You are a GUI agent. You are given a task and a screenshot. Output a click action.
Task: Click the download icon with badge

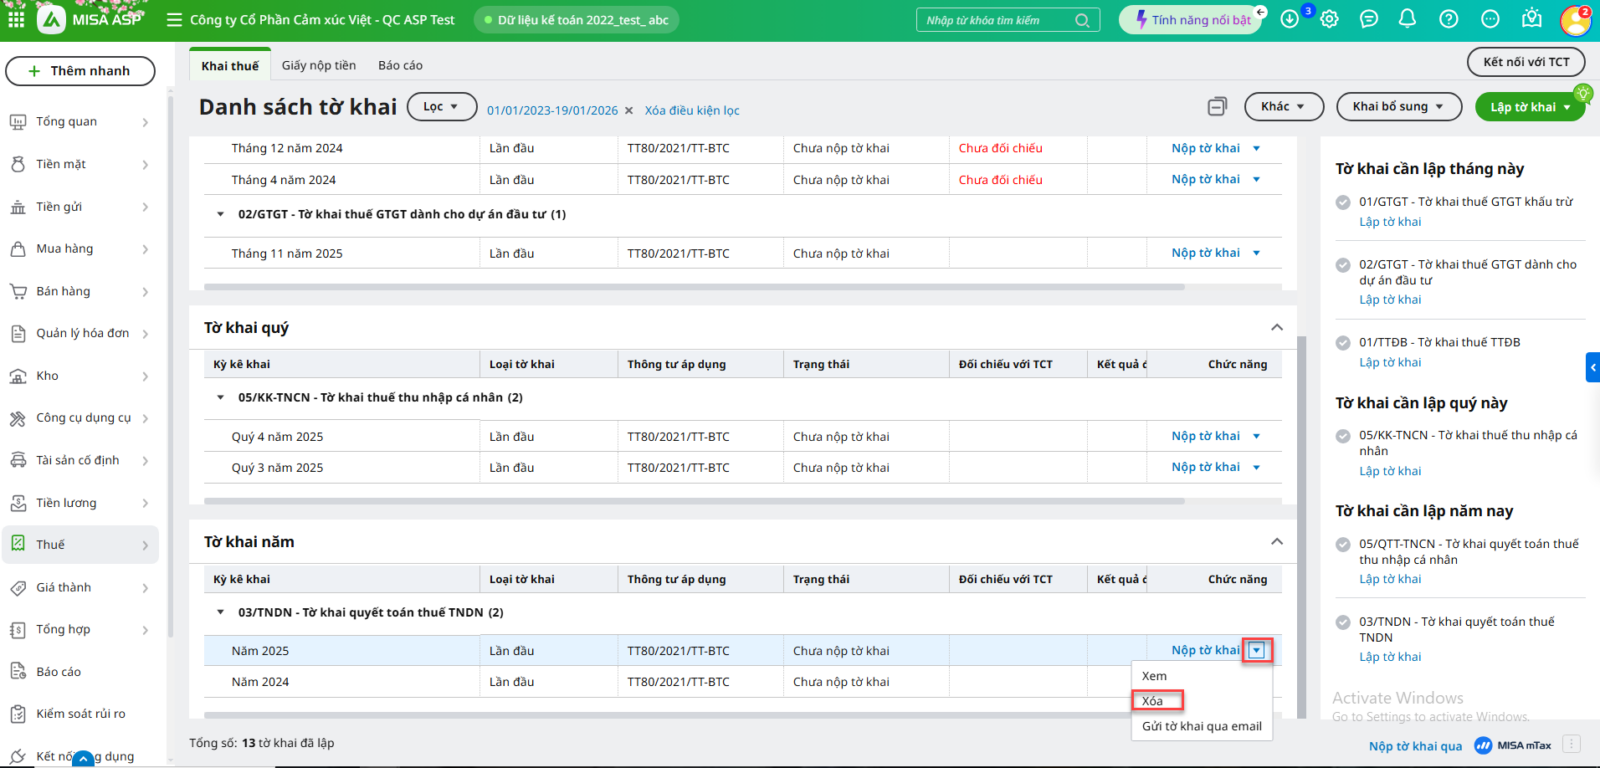click(x=1290, y=19)
